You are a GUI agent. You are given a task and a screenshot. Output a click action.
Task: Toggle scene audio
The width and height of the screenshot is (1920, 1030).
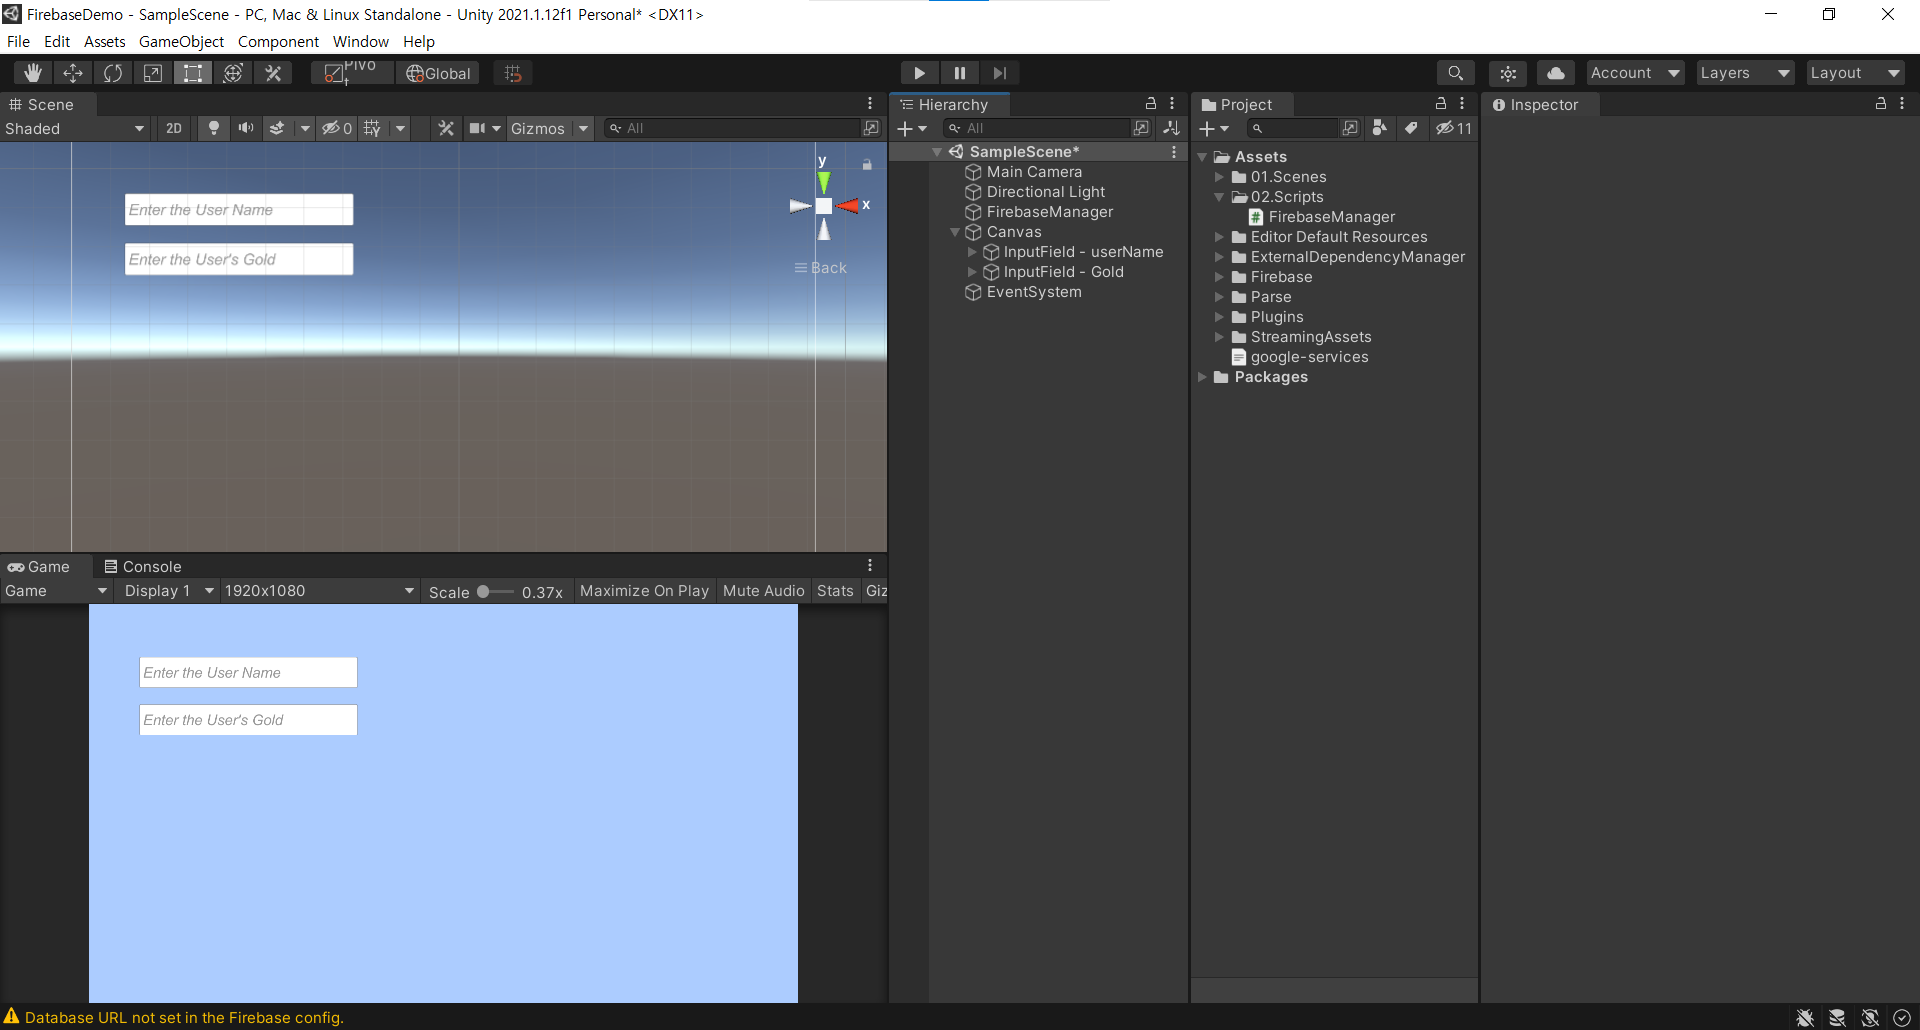(x=245, y=129)
